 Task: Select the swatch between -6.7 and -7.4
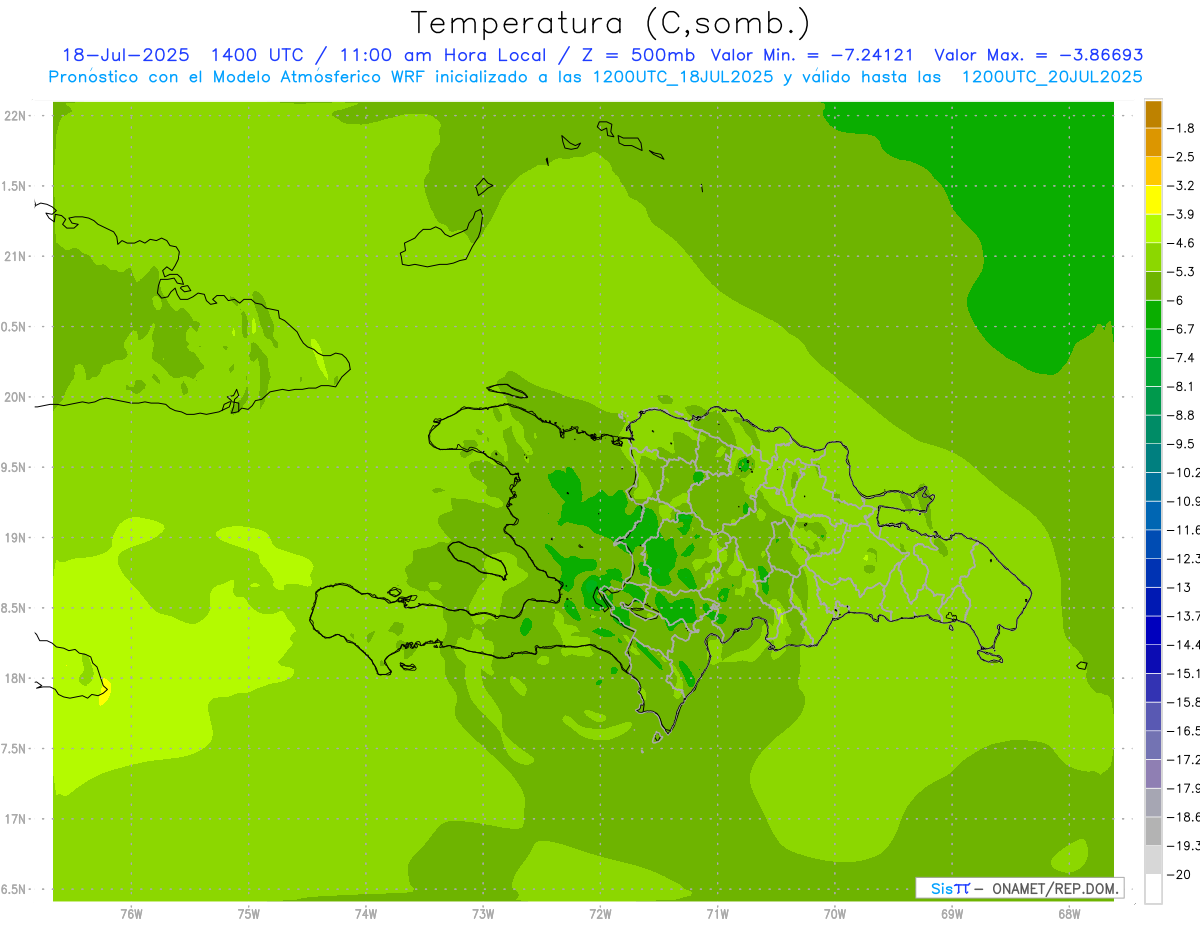(1153, 343)
